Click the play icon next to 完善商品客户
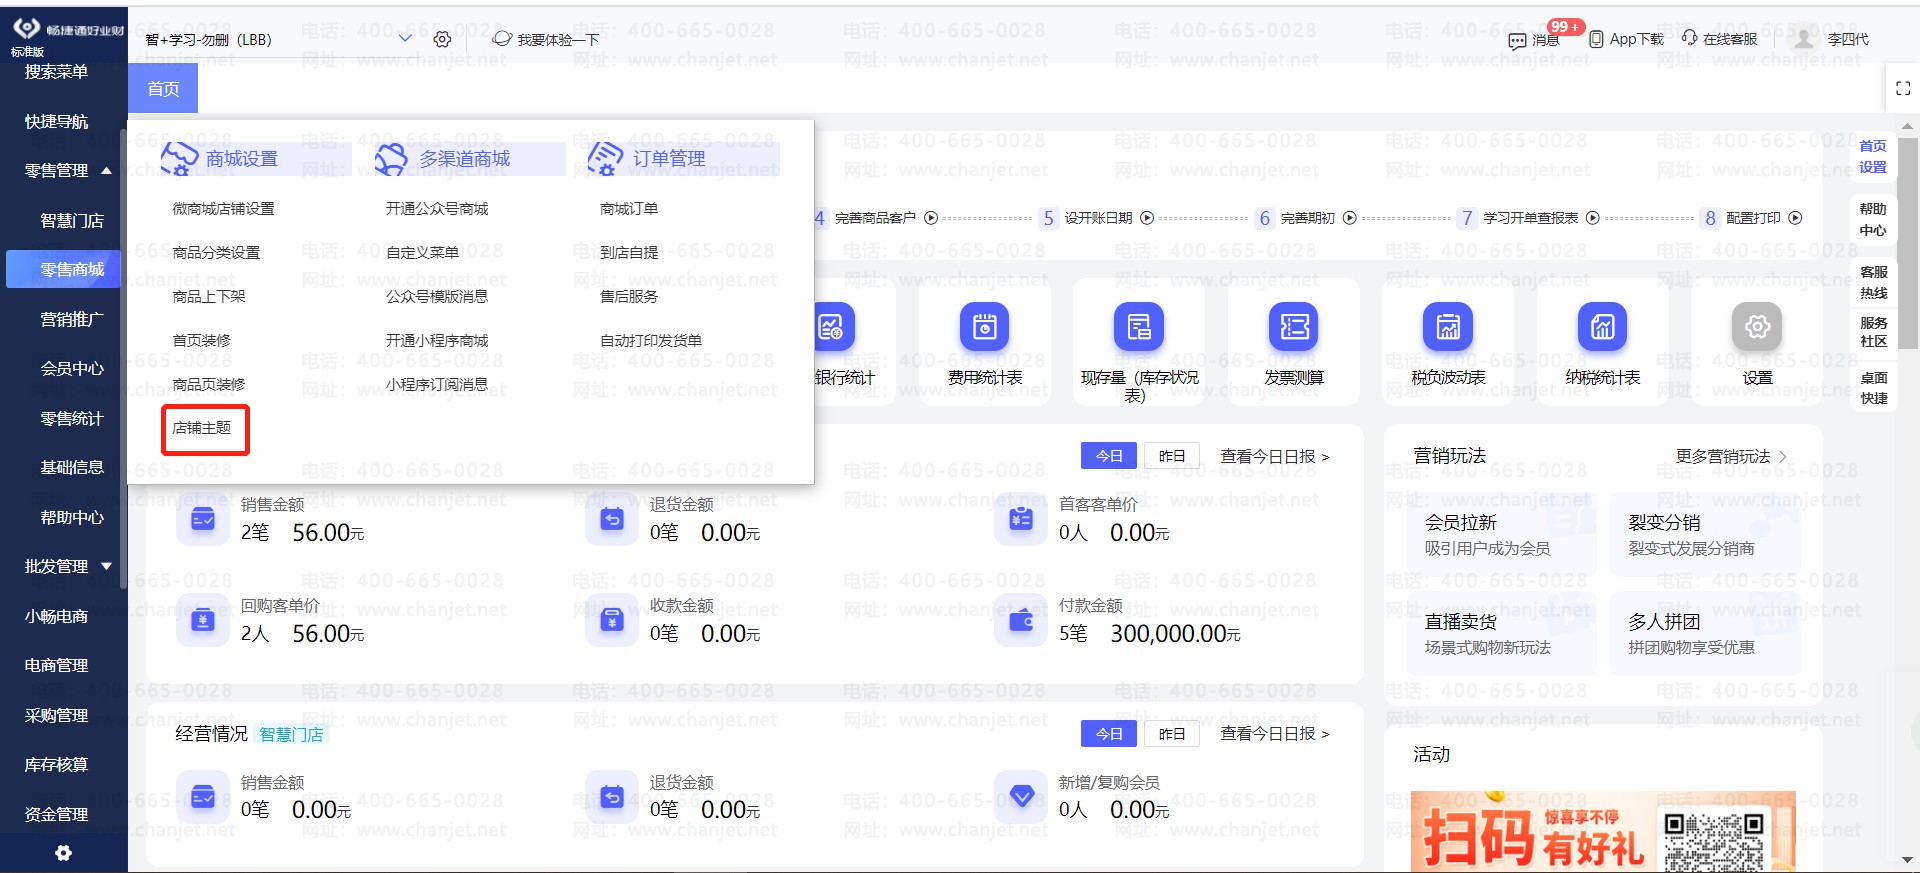Screen dimensions: 1920x873 tap(931, 218)
